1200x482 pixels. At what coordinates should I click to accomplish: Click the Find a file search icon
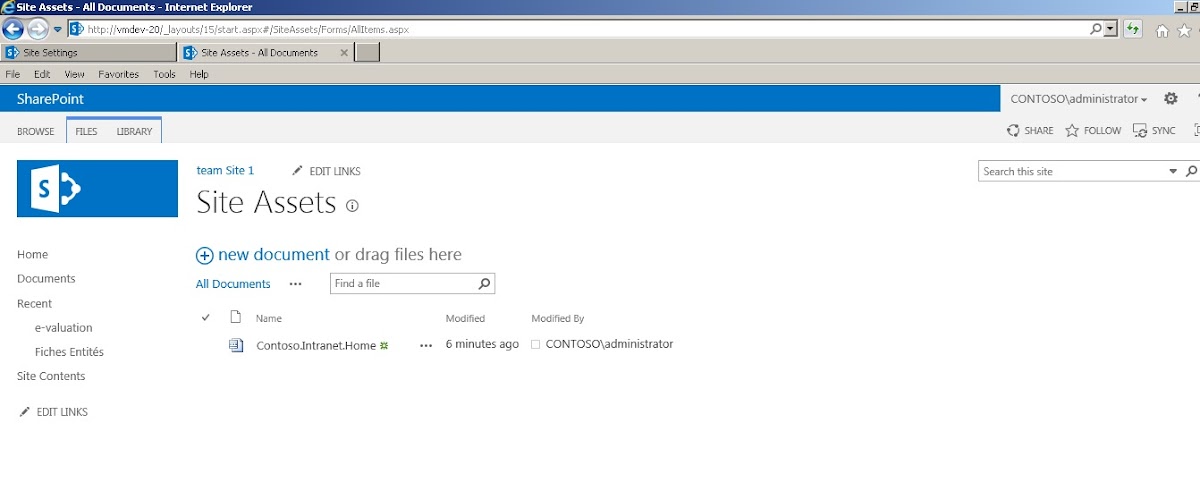[485, 284]
